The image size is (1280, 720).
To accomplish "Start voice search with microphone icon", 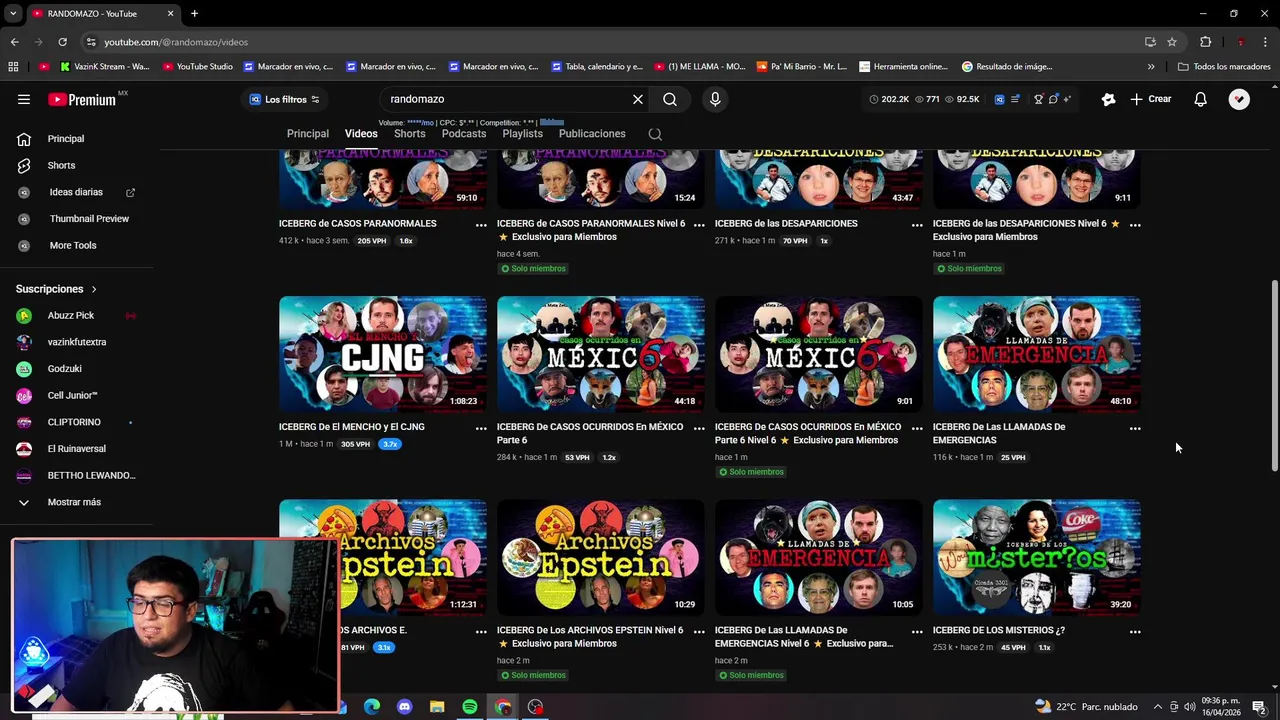I will (715, 99).
